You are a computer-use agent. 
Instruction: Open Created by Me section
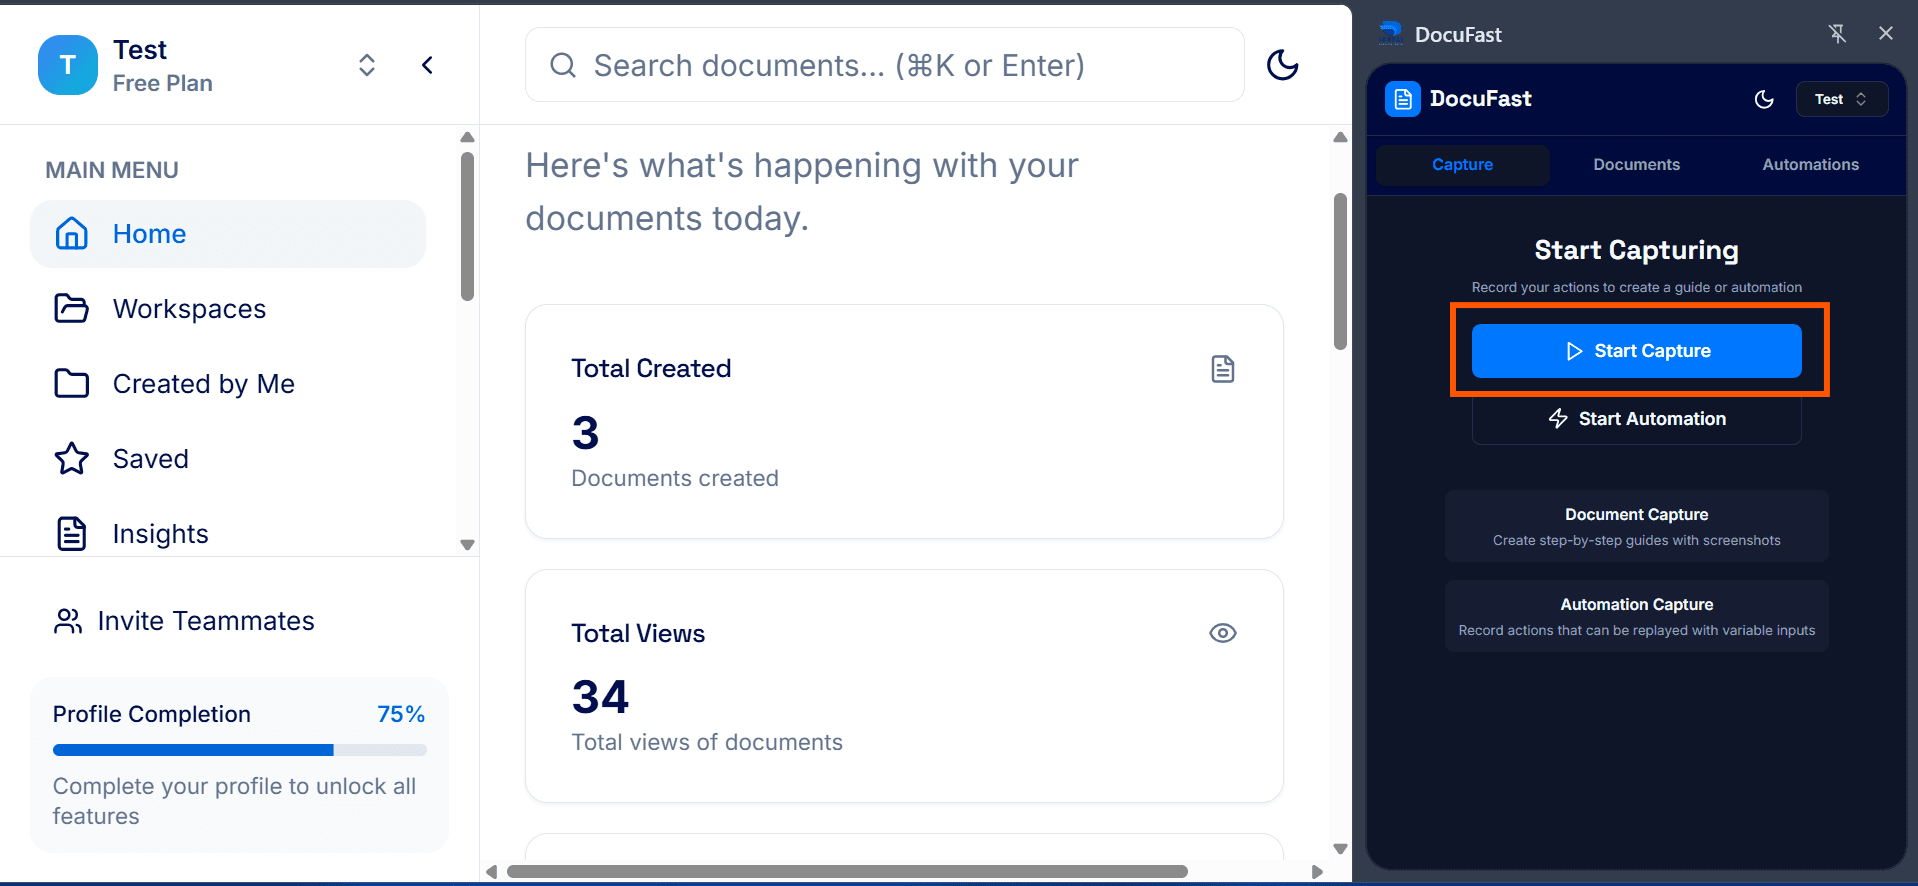[x=228, y=384]
